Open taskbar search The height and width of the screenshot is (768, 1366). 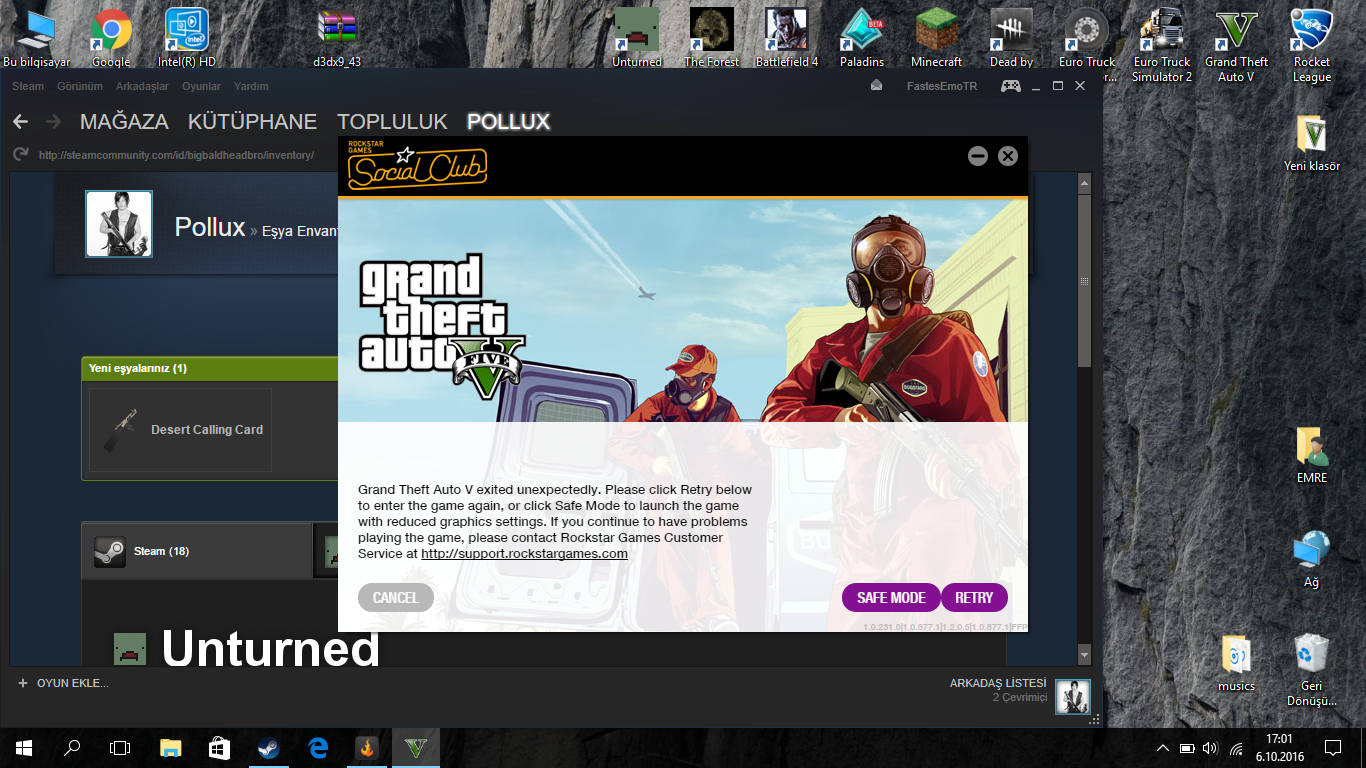click(x=72, y=748)
